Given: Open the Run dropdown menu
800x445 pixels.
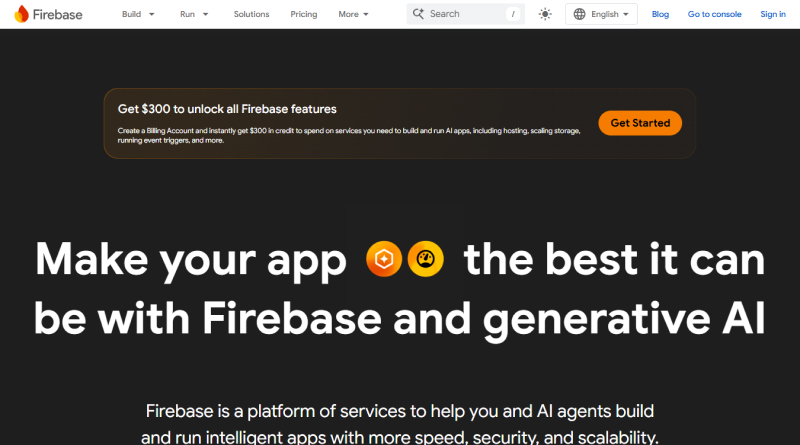Looking at the screenshot, I should (194, 14).
